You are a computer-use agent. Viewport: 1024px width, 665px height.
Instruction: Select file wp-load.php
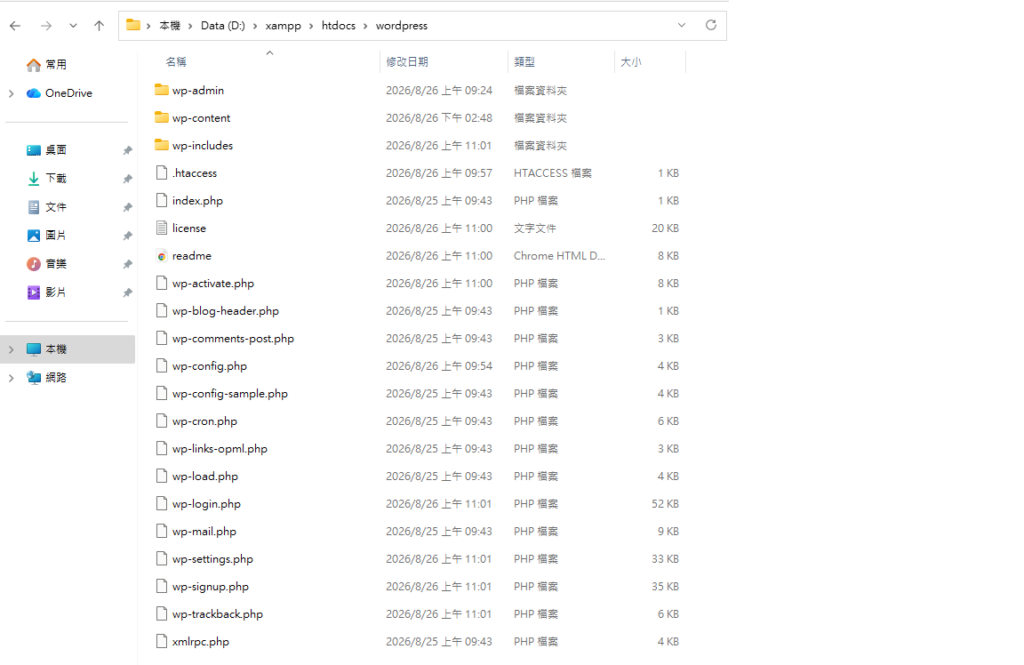tap(205, 476)
